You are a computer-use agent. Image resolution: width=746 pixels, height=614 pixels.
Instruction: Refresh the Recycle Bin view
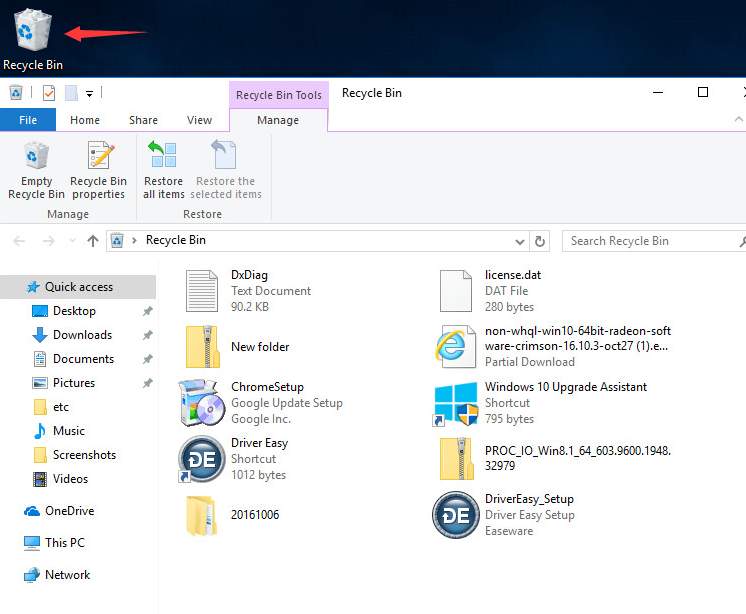coord(540,241)
